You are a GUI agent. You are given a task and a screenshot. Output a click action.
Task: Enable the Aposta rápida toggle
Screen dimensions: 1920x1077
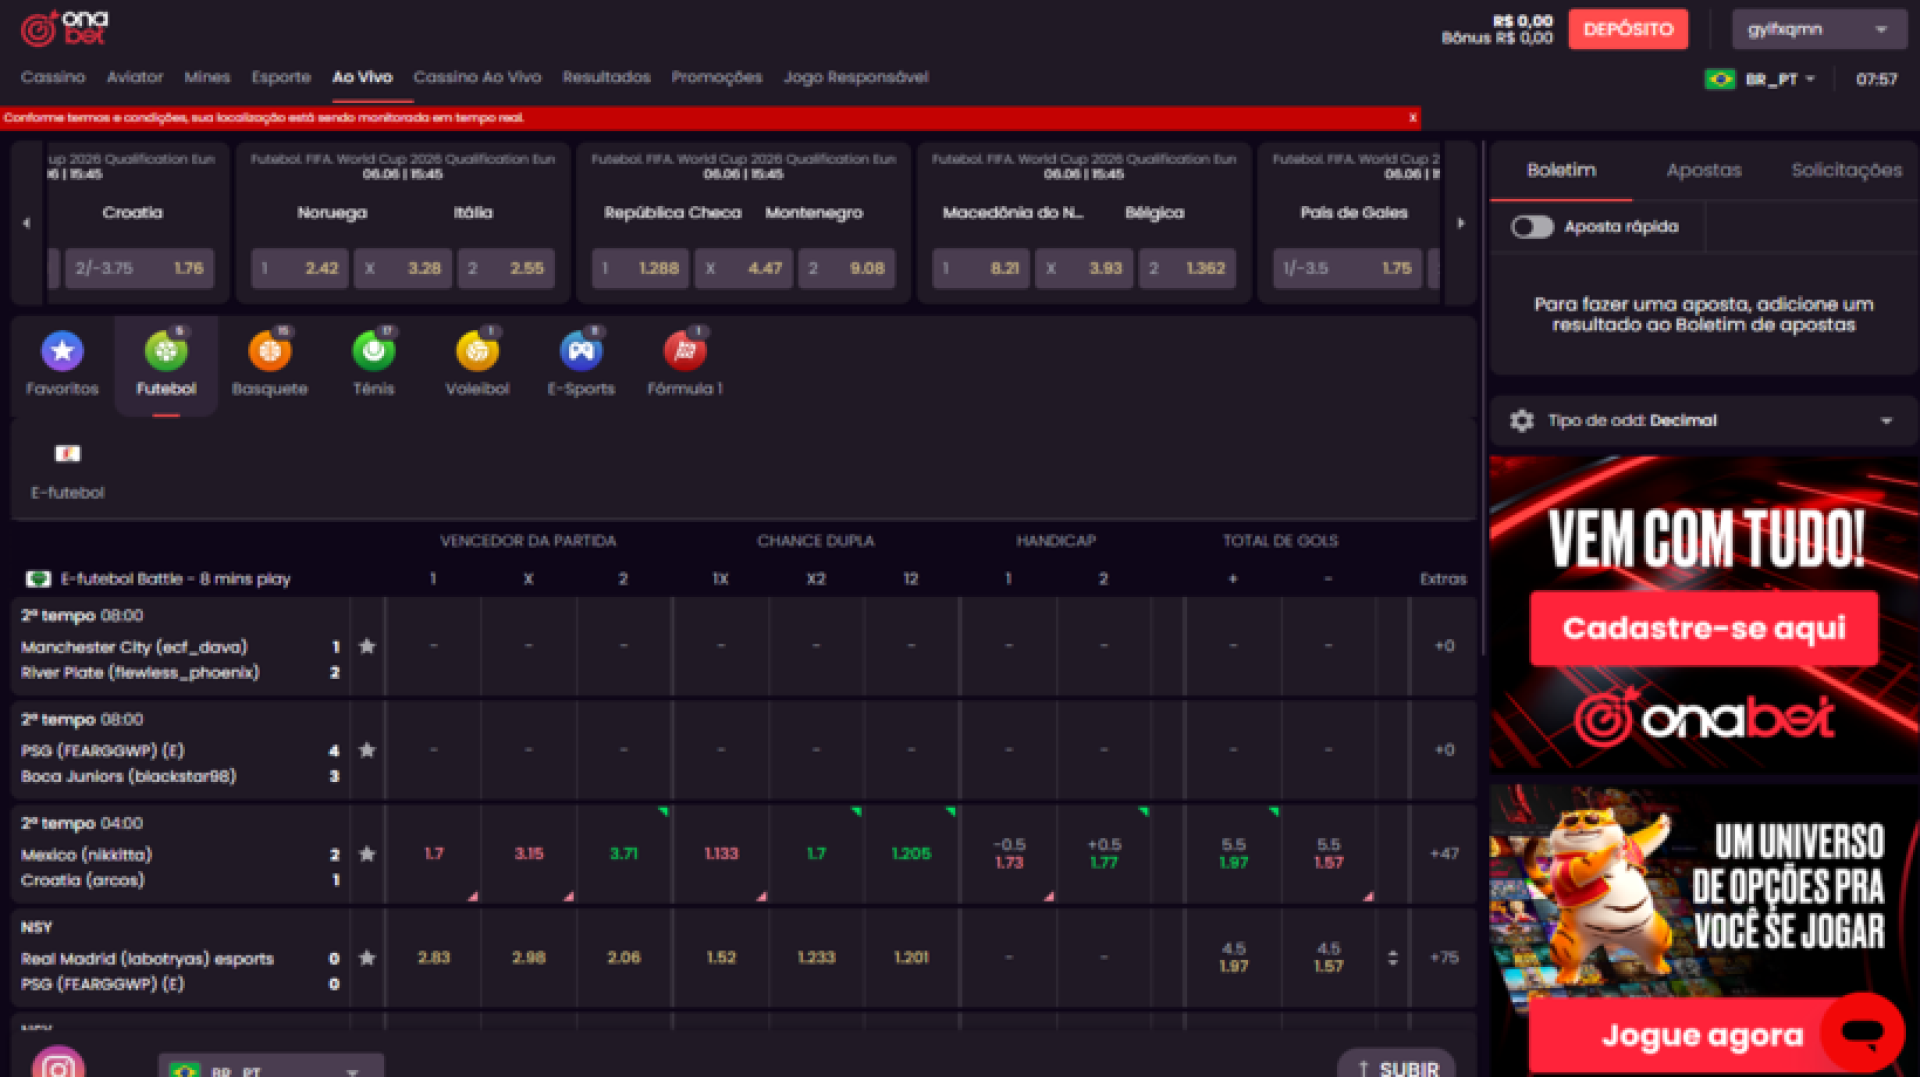(x=1532, y=227)
